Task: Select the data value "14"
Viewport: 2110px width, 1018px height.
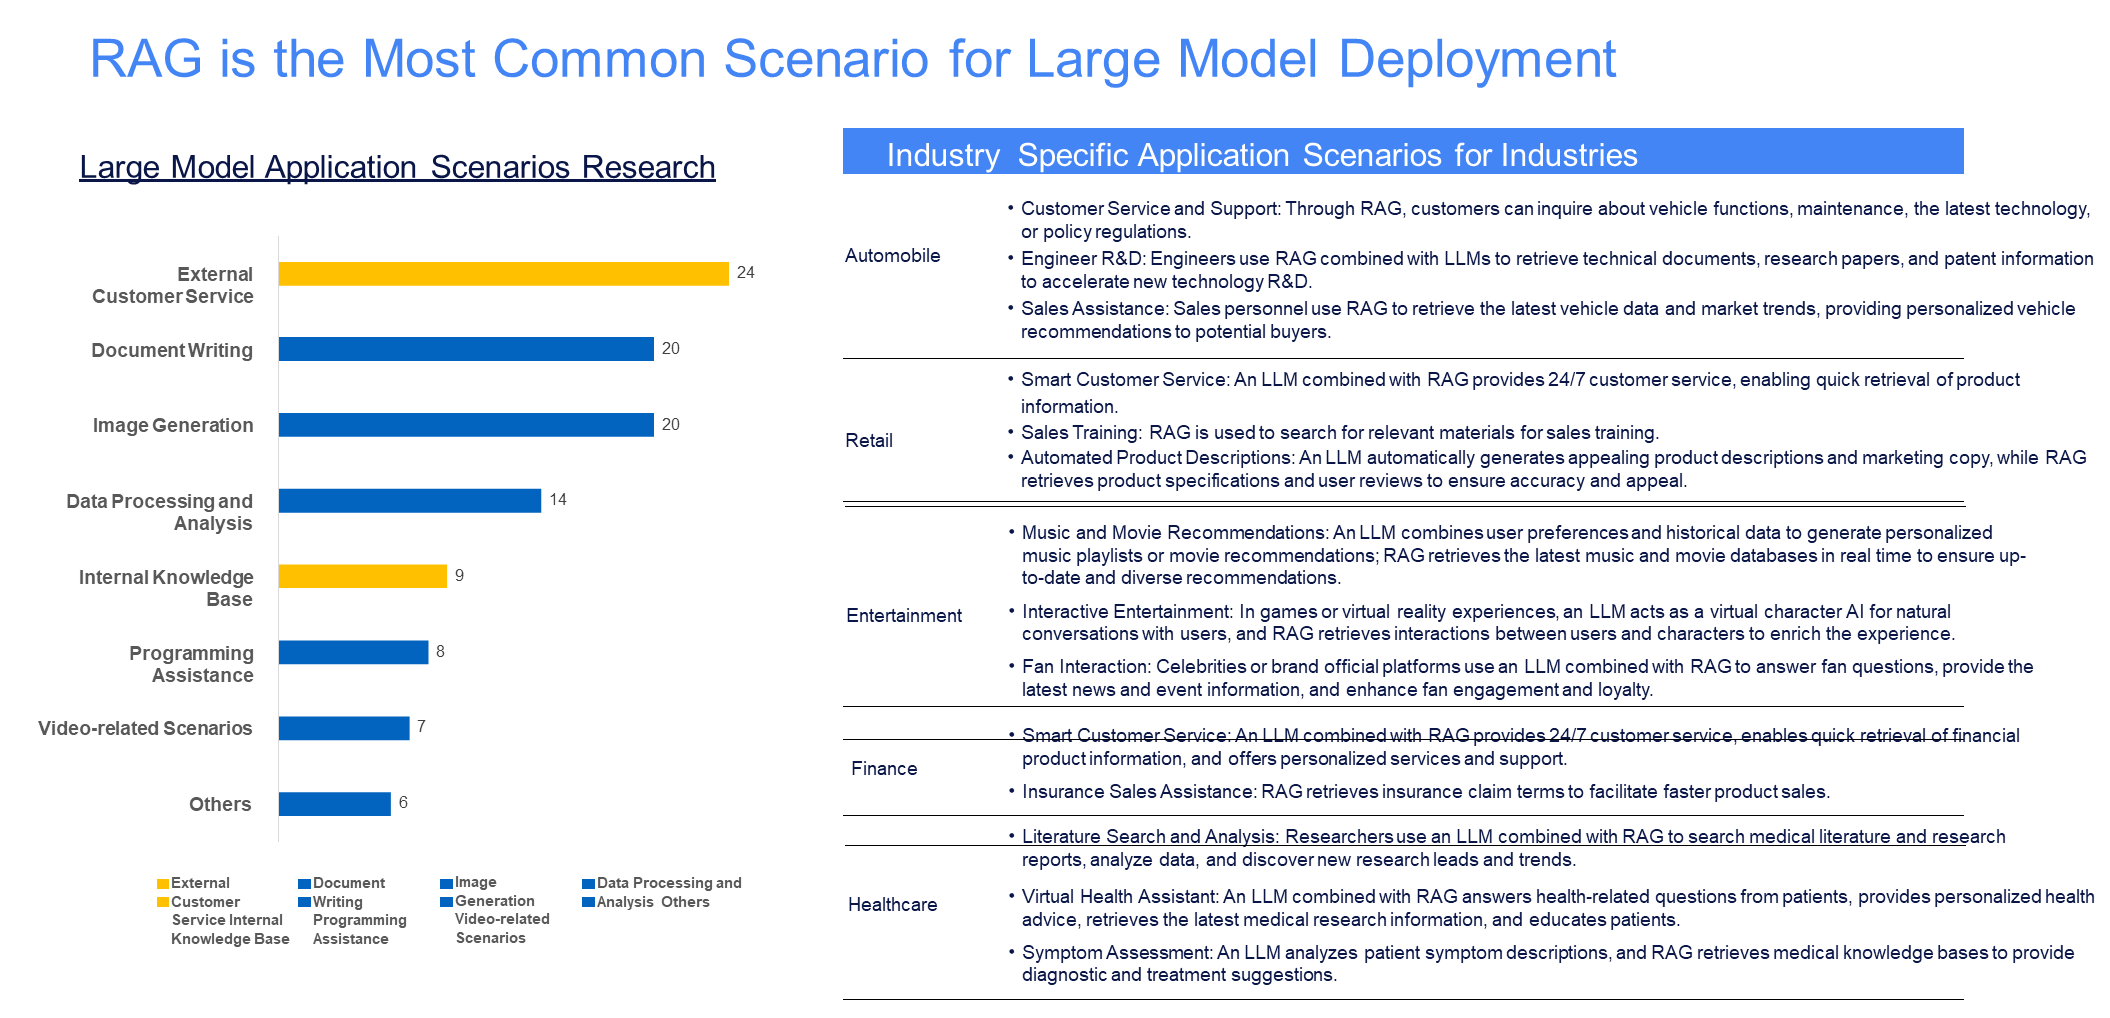Action: click(x=558, y=499)
